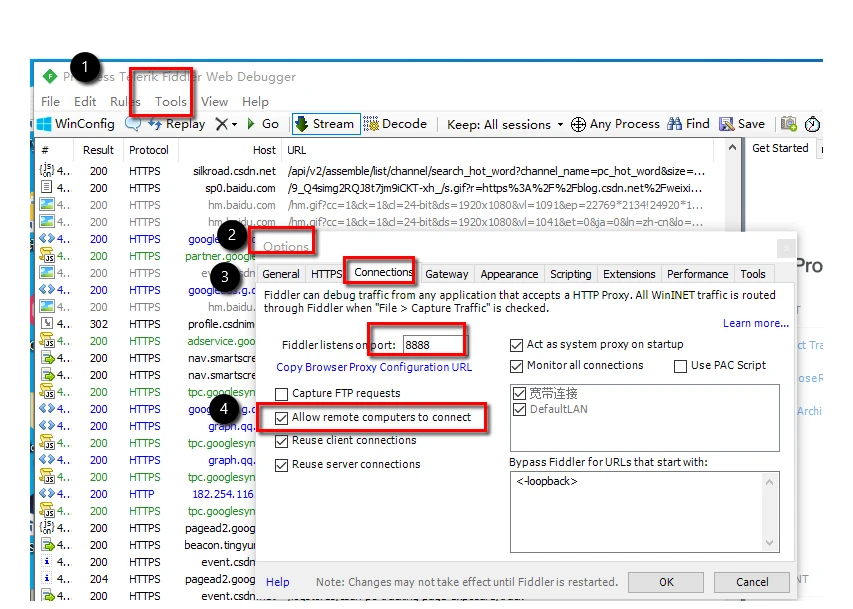Select the silkroad.csdn.net session icon
Image resolution: width=853 pixels, height=609 pixels.
[x=47, y=170]
